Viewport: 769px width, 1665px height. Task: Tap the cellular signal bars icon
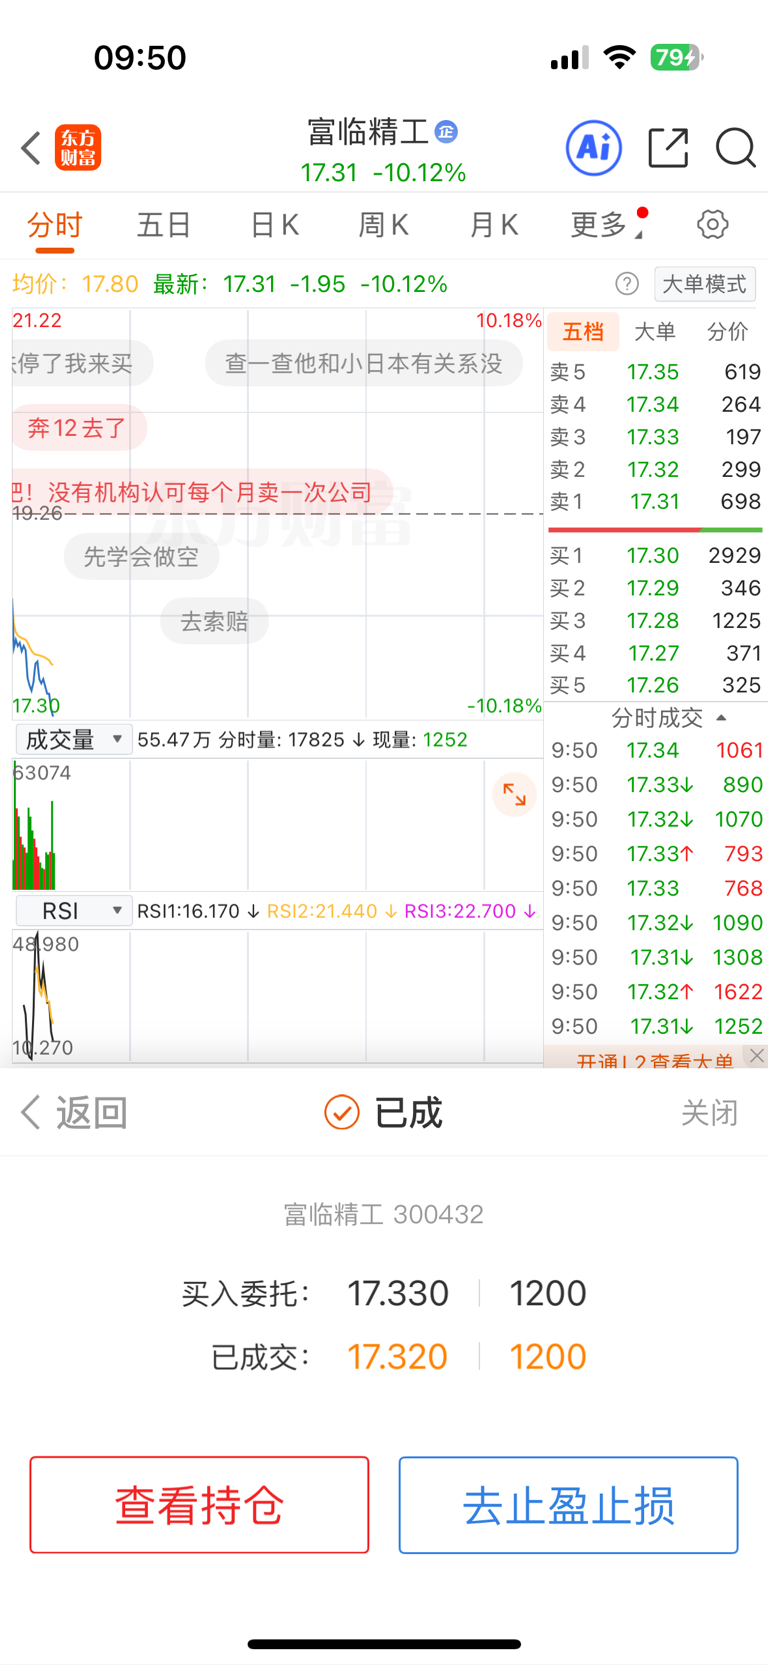point(569,59)
